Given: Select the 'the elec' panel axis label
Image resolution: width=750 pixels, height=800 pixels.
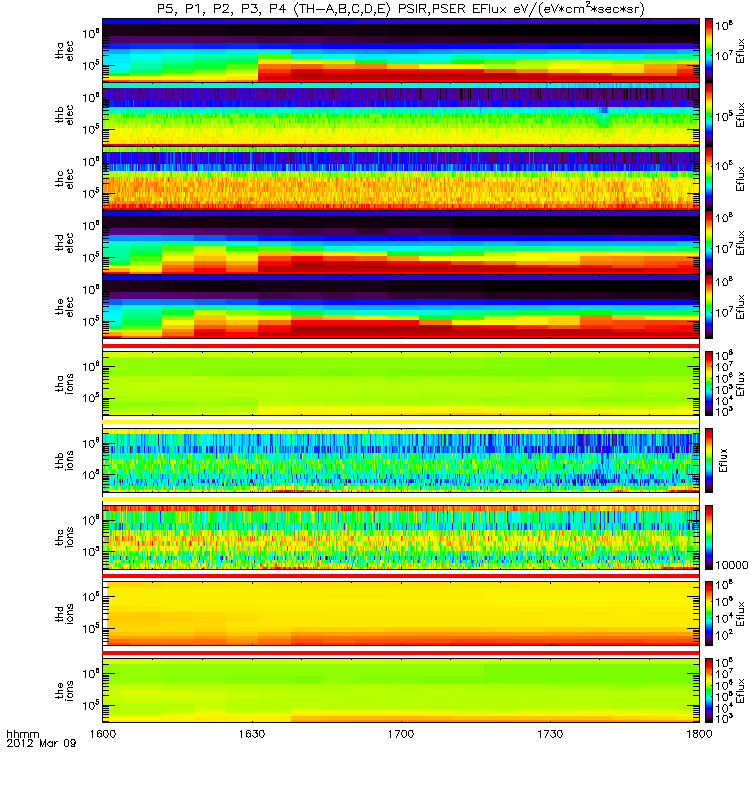Looking at the screenshot, I should pyautogui.click(x=65, y=307).
